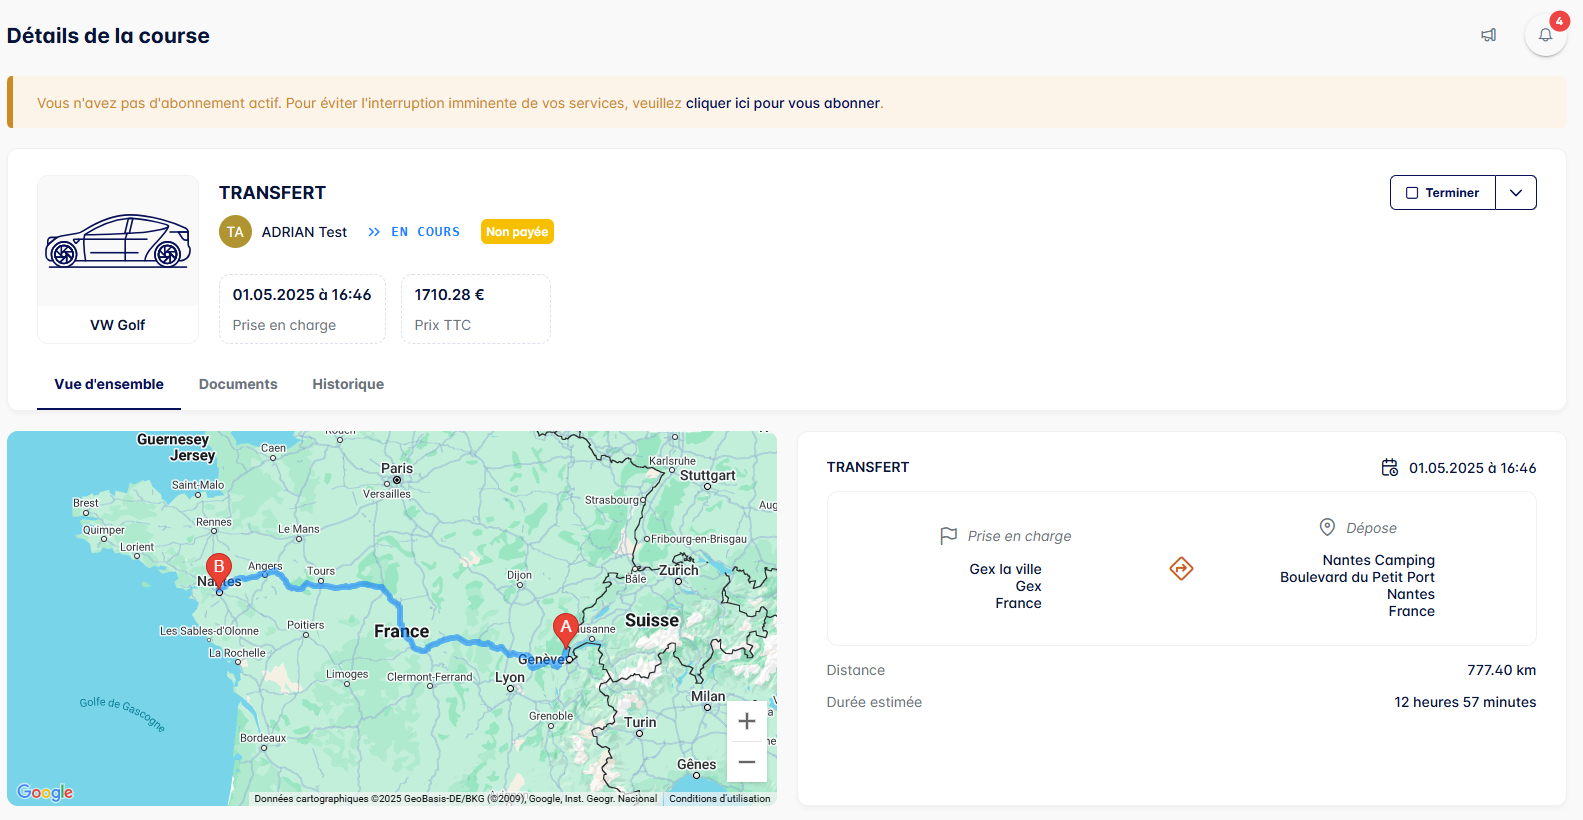Open the Conditions d'utilisation map link
Image resolution: width=1583 pixels, height=820 pixels.
[x=720, y=799]
